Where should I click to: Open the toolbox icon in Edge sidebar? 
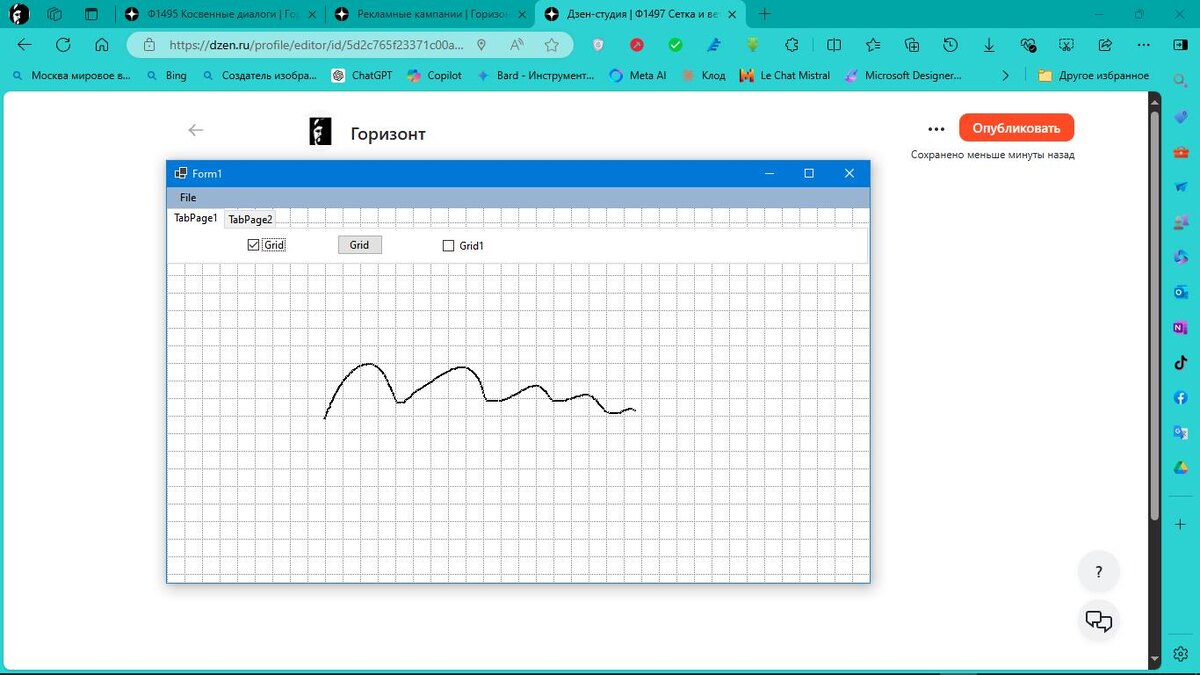coord(1181,151)
